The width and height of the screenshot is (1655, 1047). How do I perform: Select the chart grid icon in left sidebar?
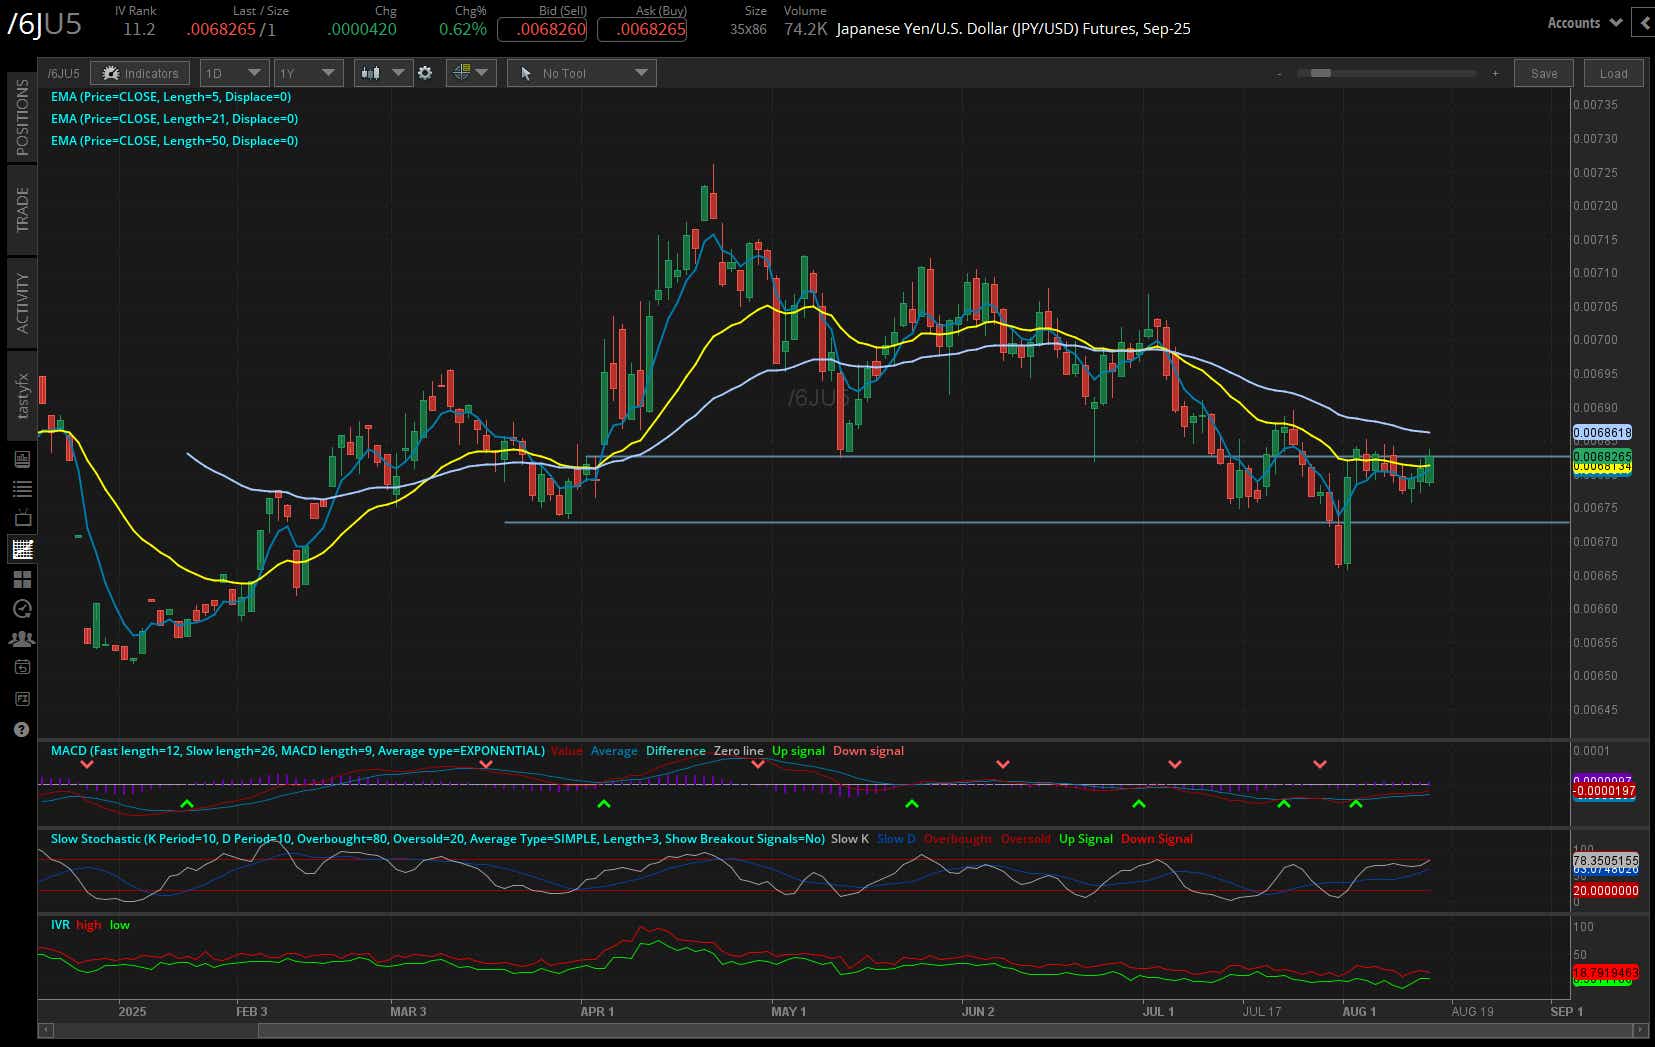pyautogui.click(x=21, y=549)
